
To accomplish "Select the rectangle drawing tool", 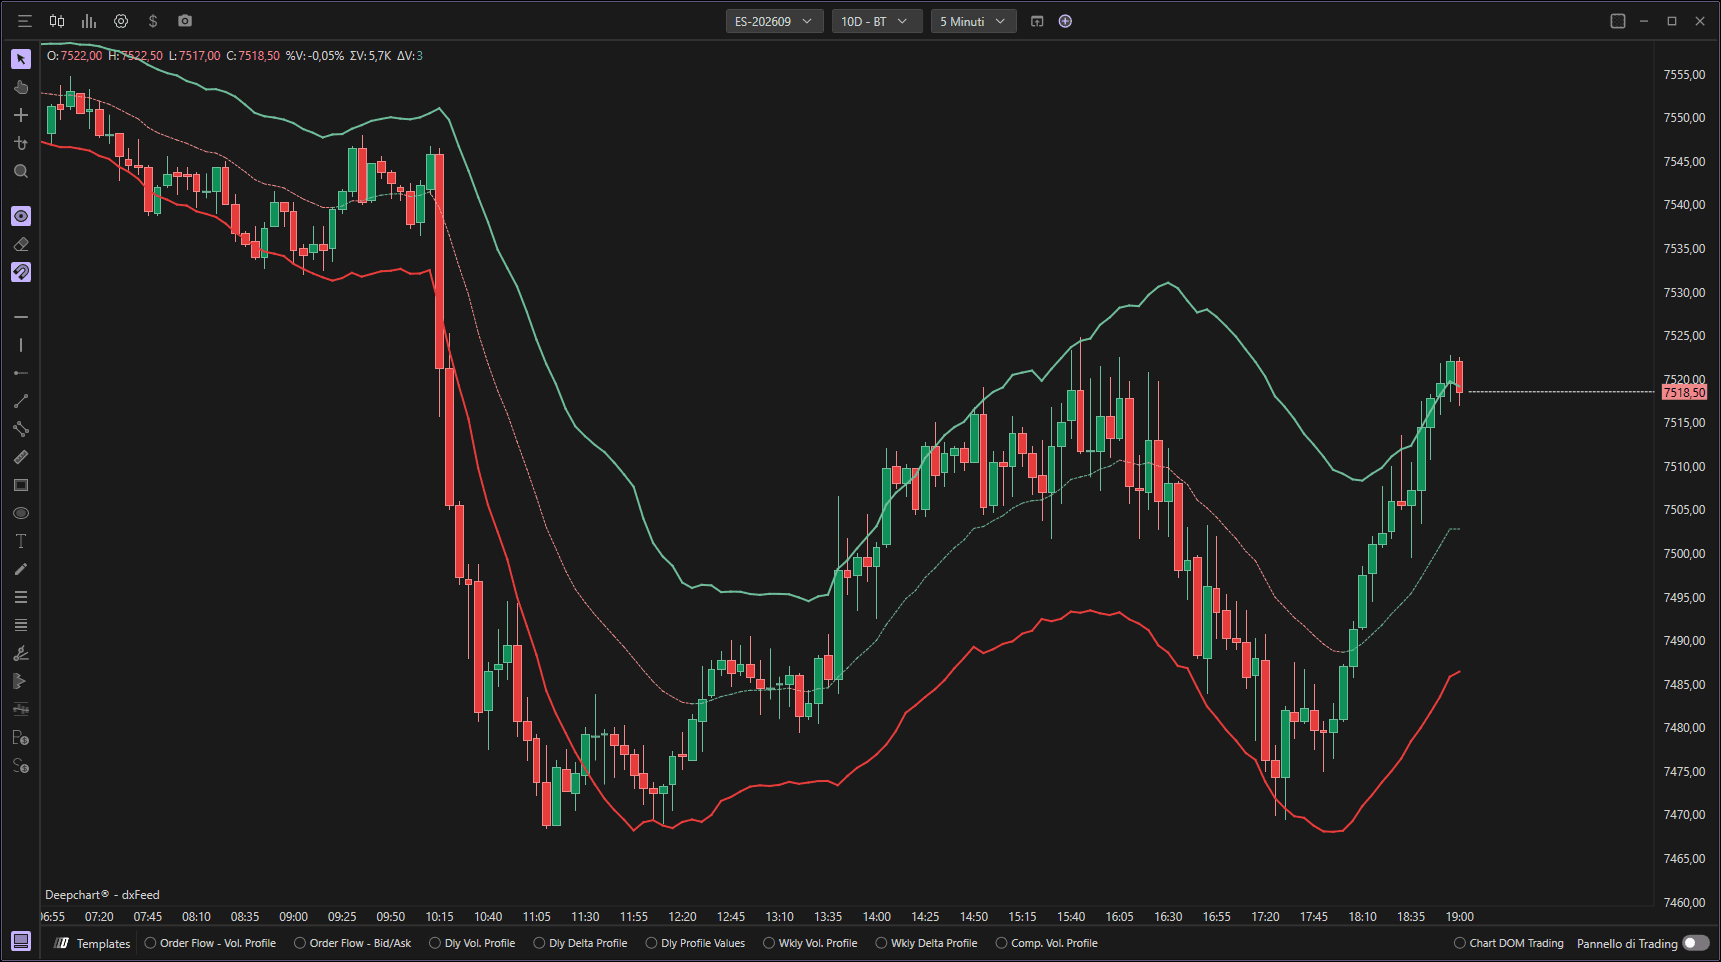I will coord(21,485).
